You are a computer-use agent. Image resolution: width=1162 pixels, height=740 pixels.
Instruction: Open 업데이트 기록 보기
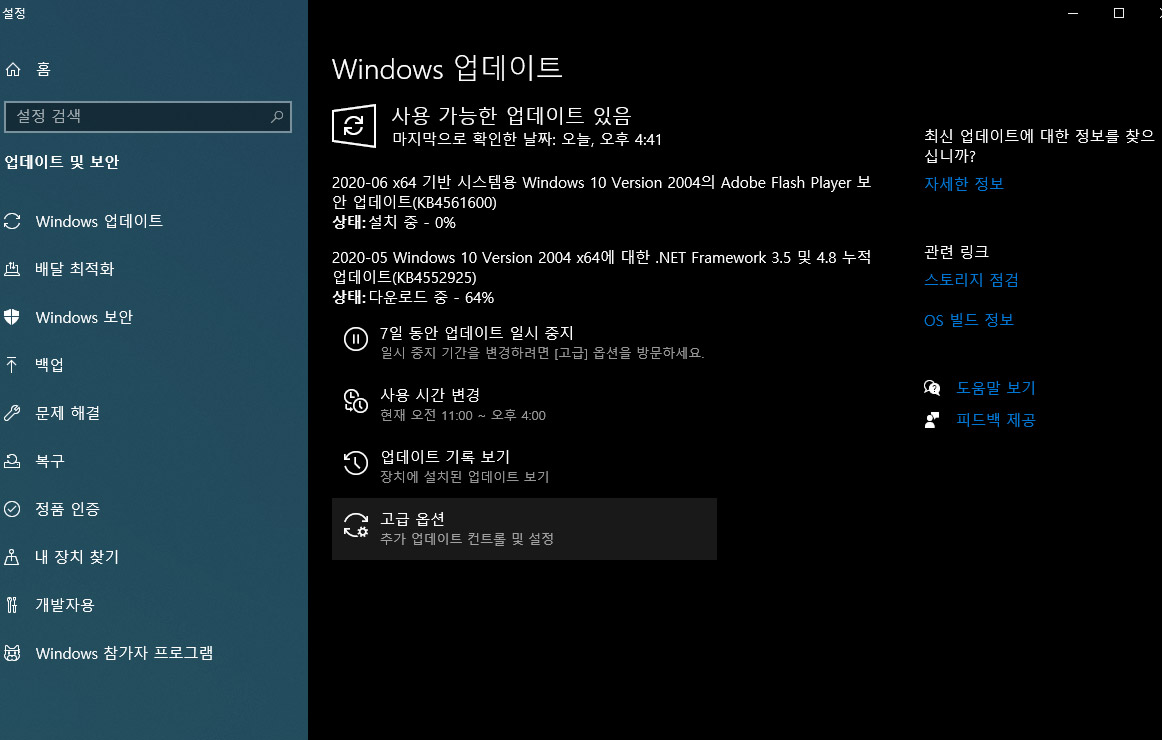coord(524,467)
